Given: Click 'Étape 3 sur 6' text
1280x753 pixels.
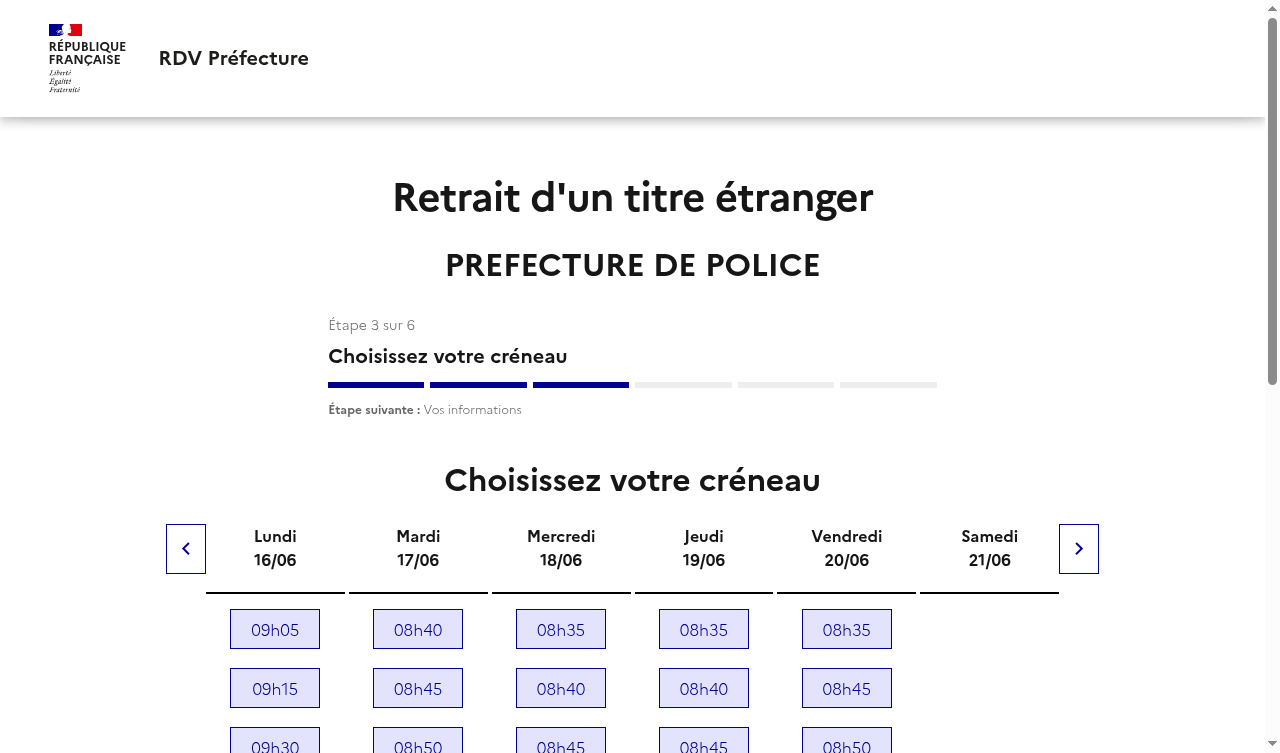Looking at the screenshot, I should 372,325.
